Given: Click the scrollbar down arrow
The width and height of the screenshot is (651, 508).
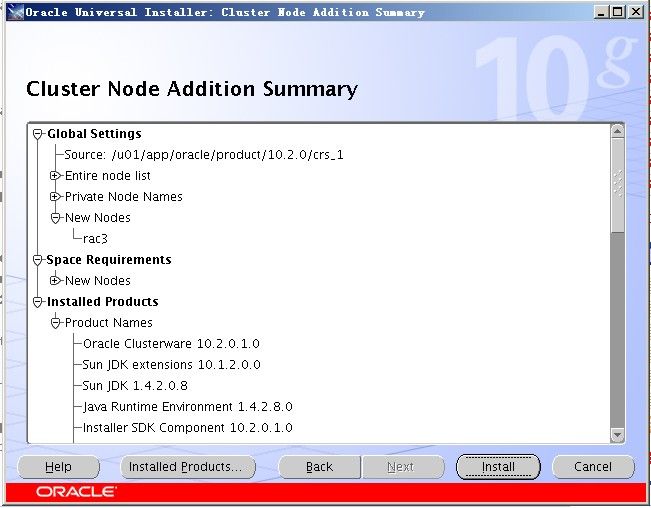Looking at the screenshot, I should click(617, 435).
